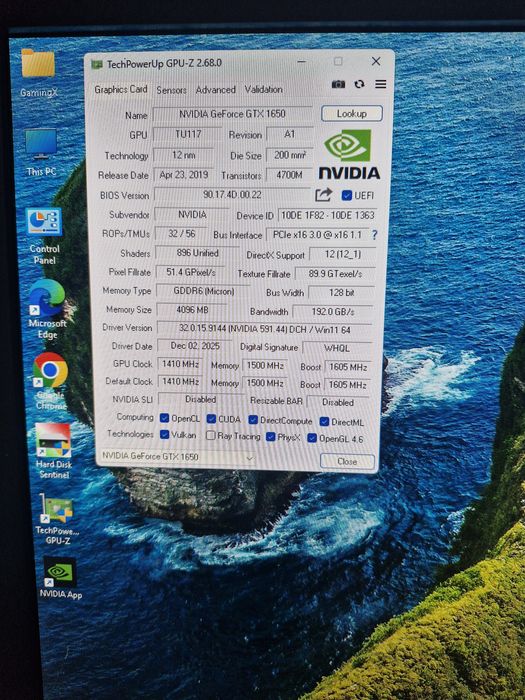Click the Revision field A1
The height and width of the screenshot is (700, 525).
(x=289, y=134)
